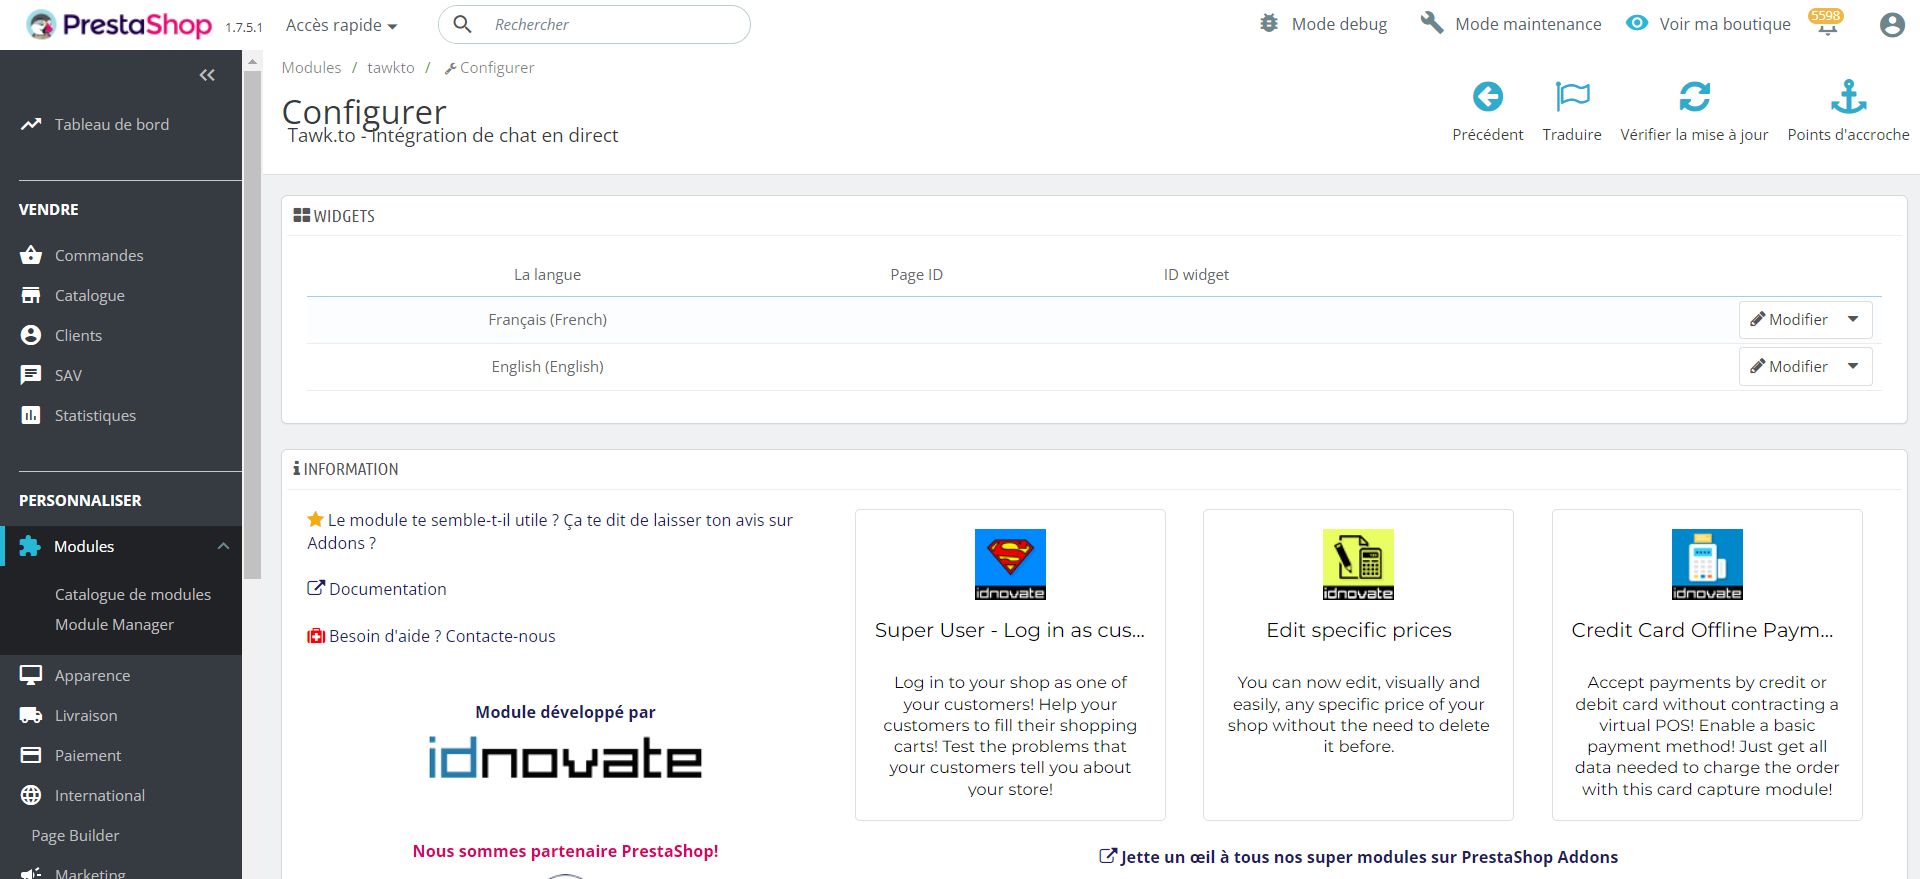Open the Statistiques menu item
The width and height of the screenshot is (1920, 879).
(95, 415)
